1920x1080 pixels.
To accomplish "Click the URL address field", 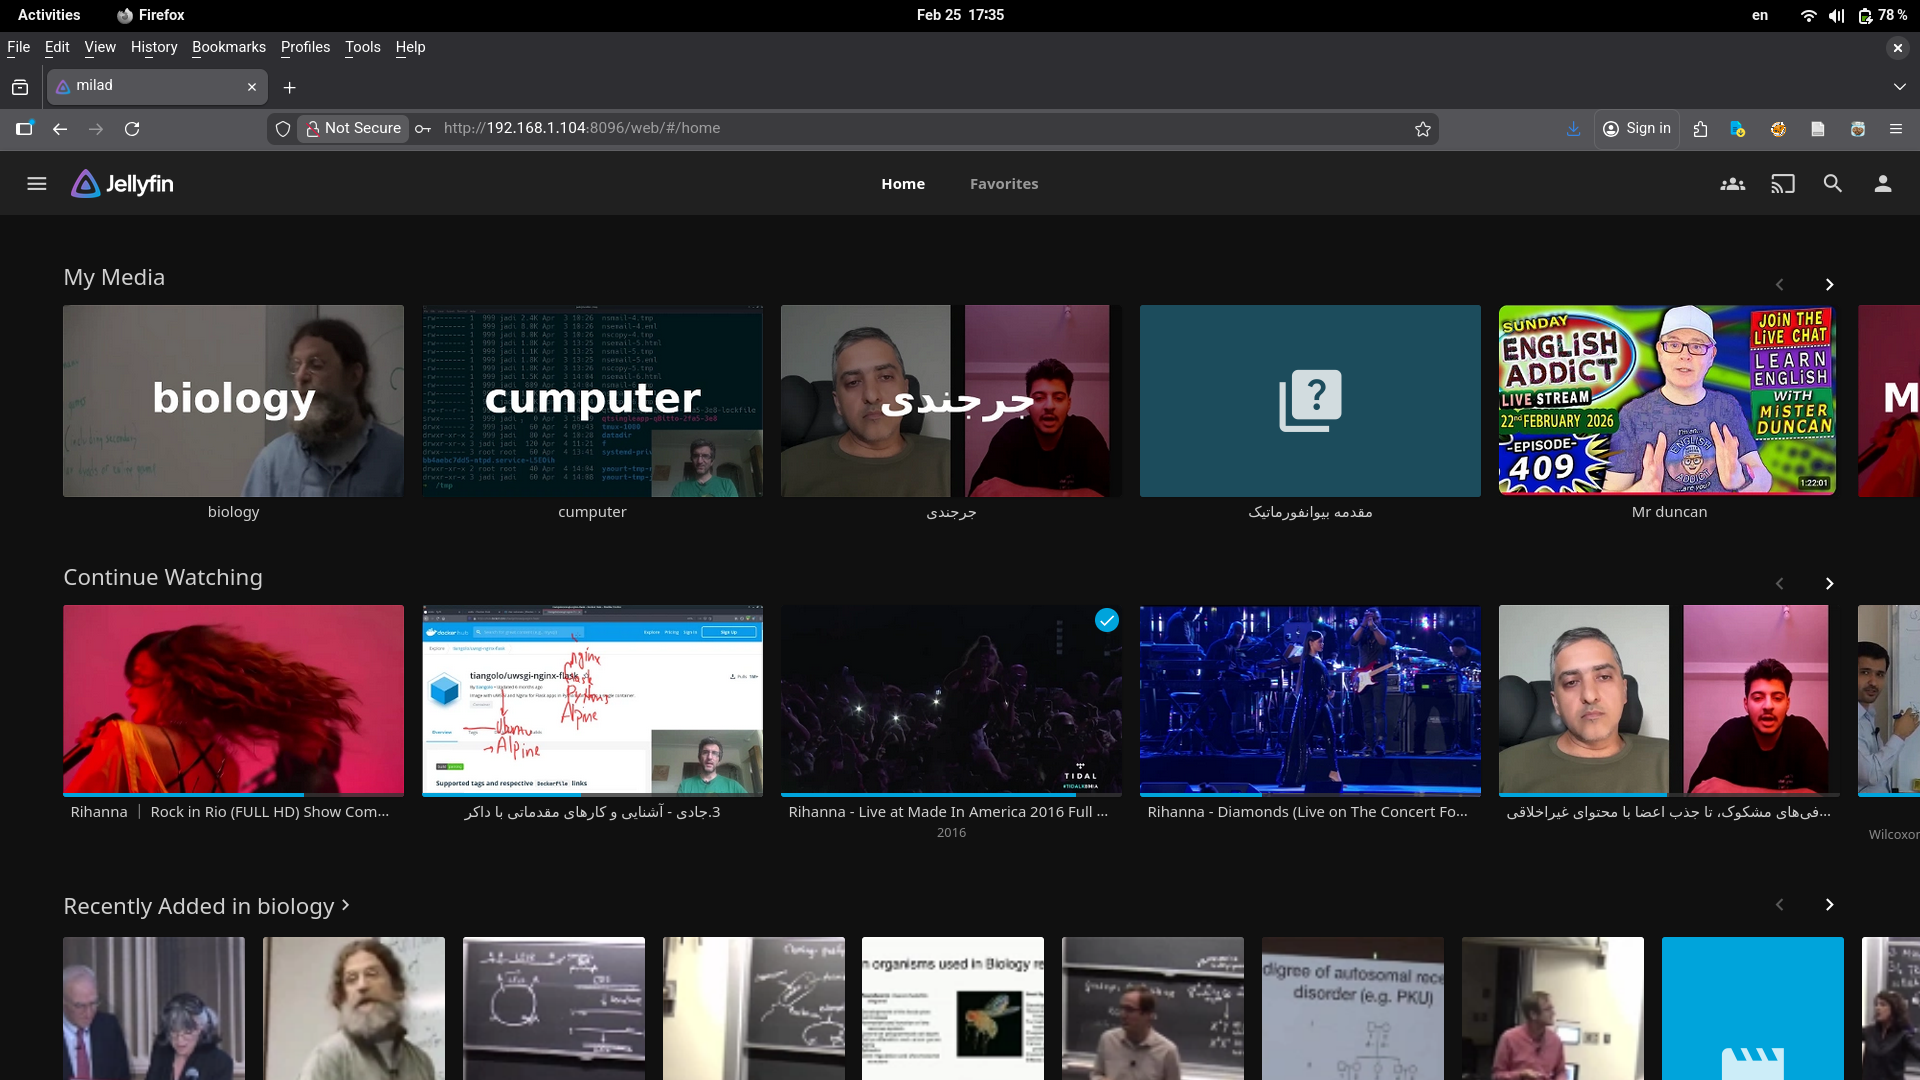I will pos(900,129).
